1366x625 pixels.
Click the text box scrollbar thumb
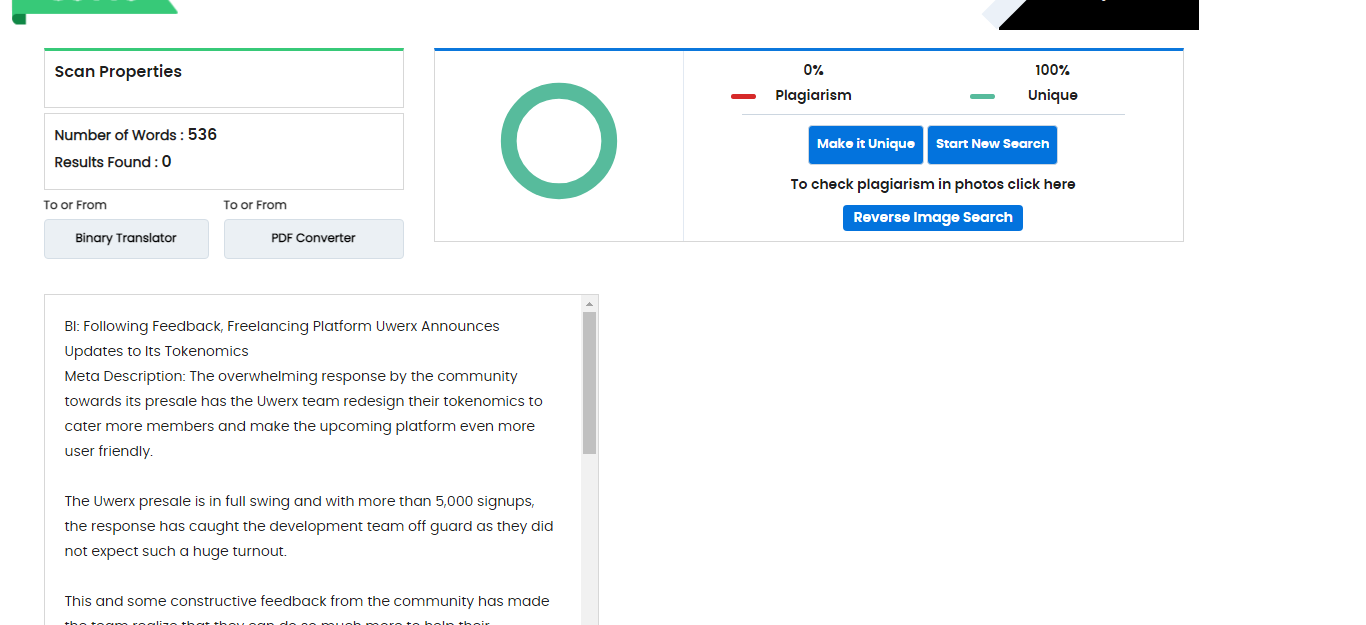pyautogui.click(x=589, y=382)
